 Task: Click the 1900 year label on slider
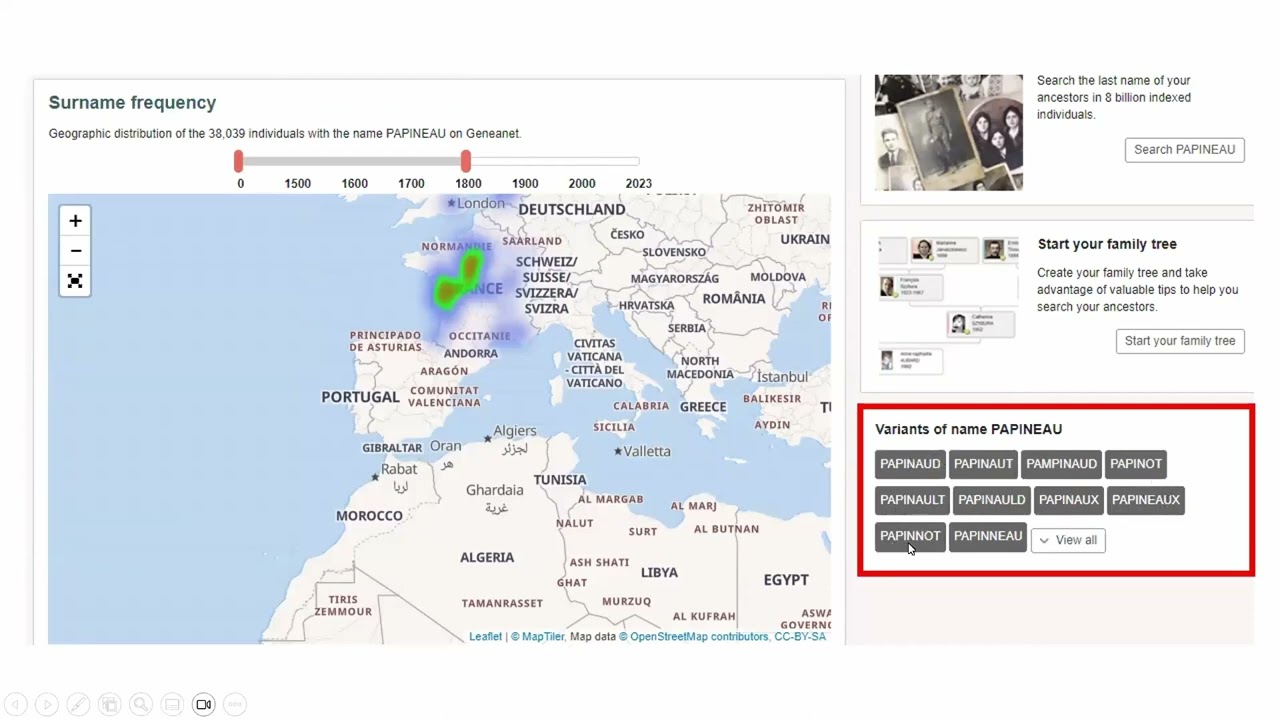(525, 184)
